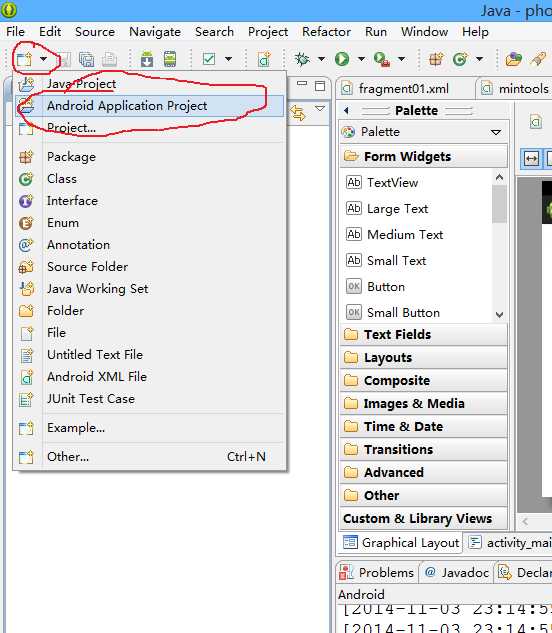Choose Untitled Text File
Screen dimensions: 552x633
tap(150, 354)
